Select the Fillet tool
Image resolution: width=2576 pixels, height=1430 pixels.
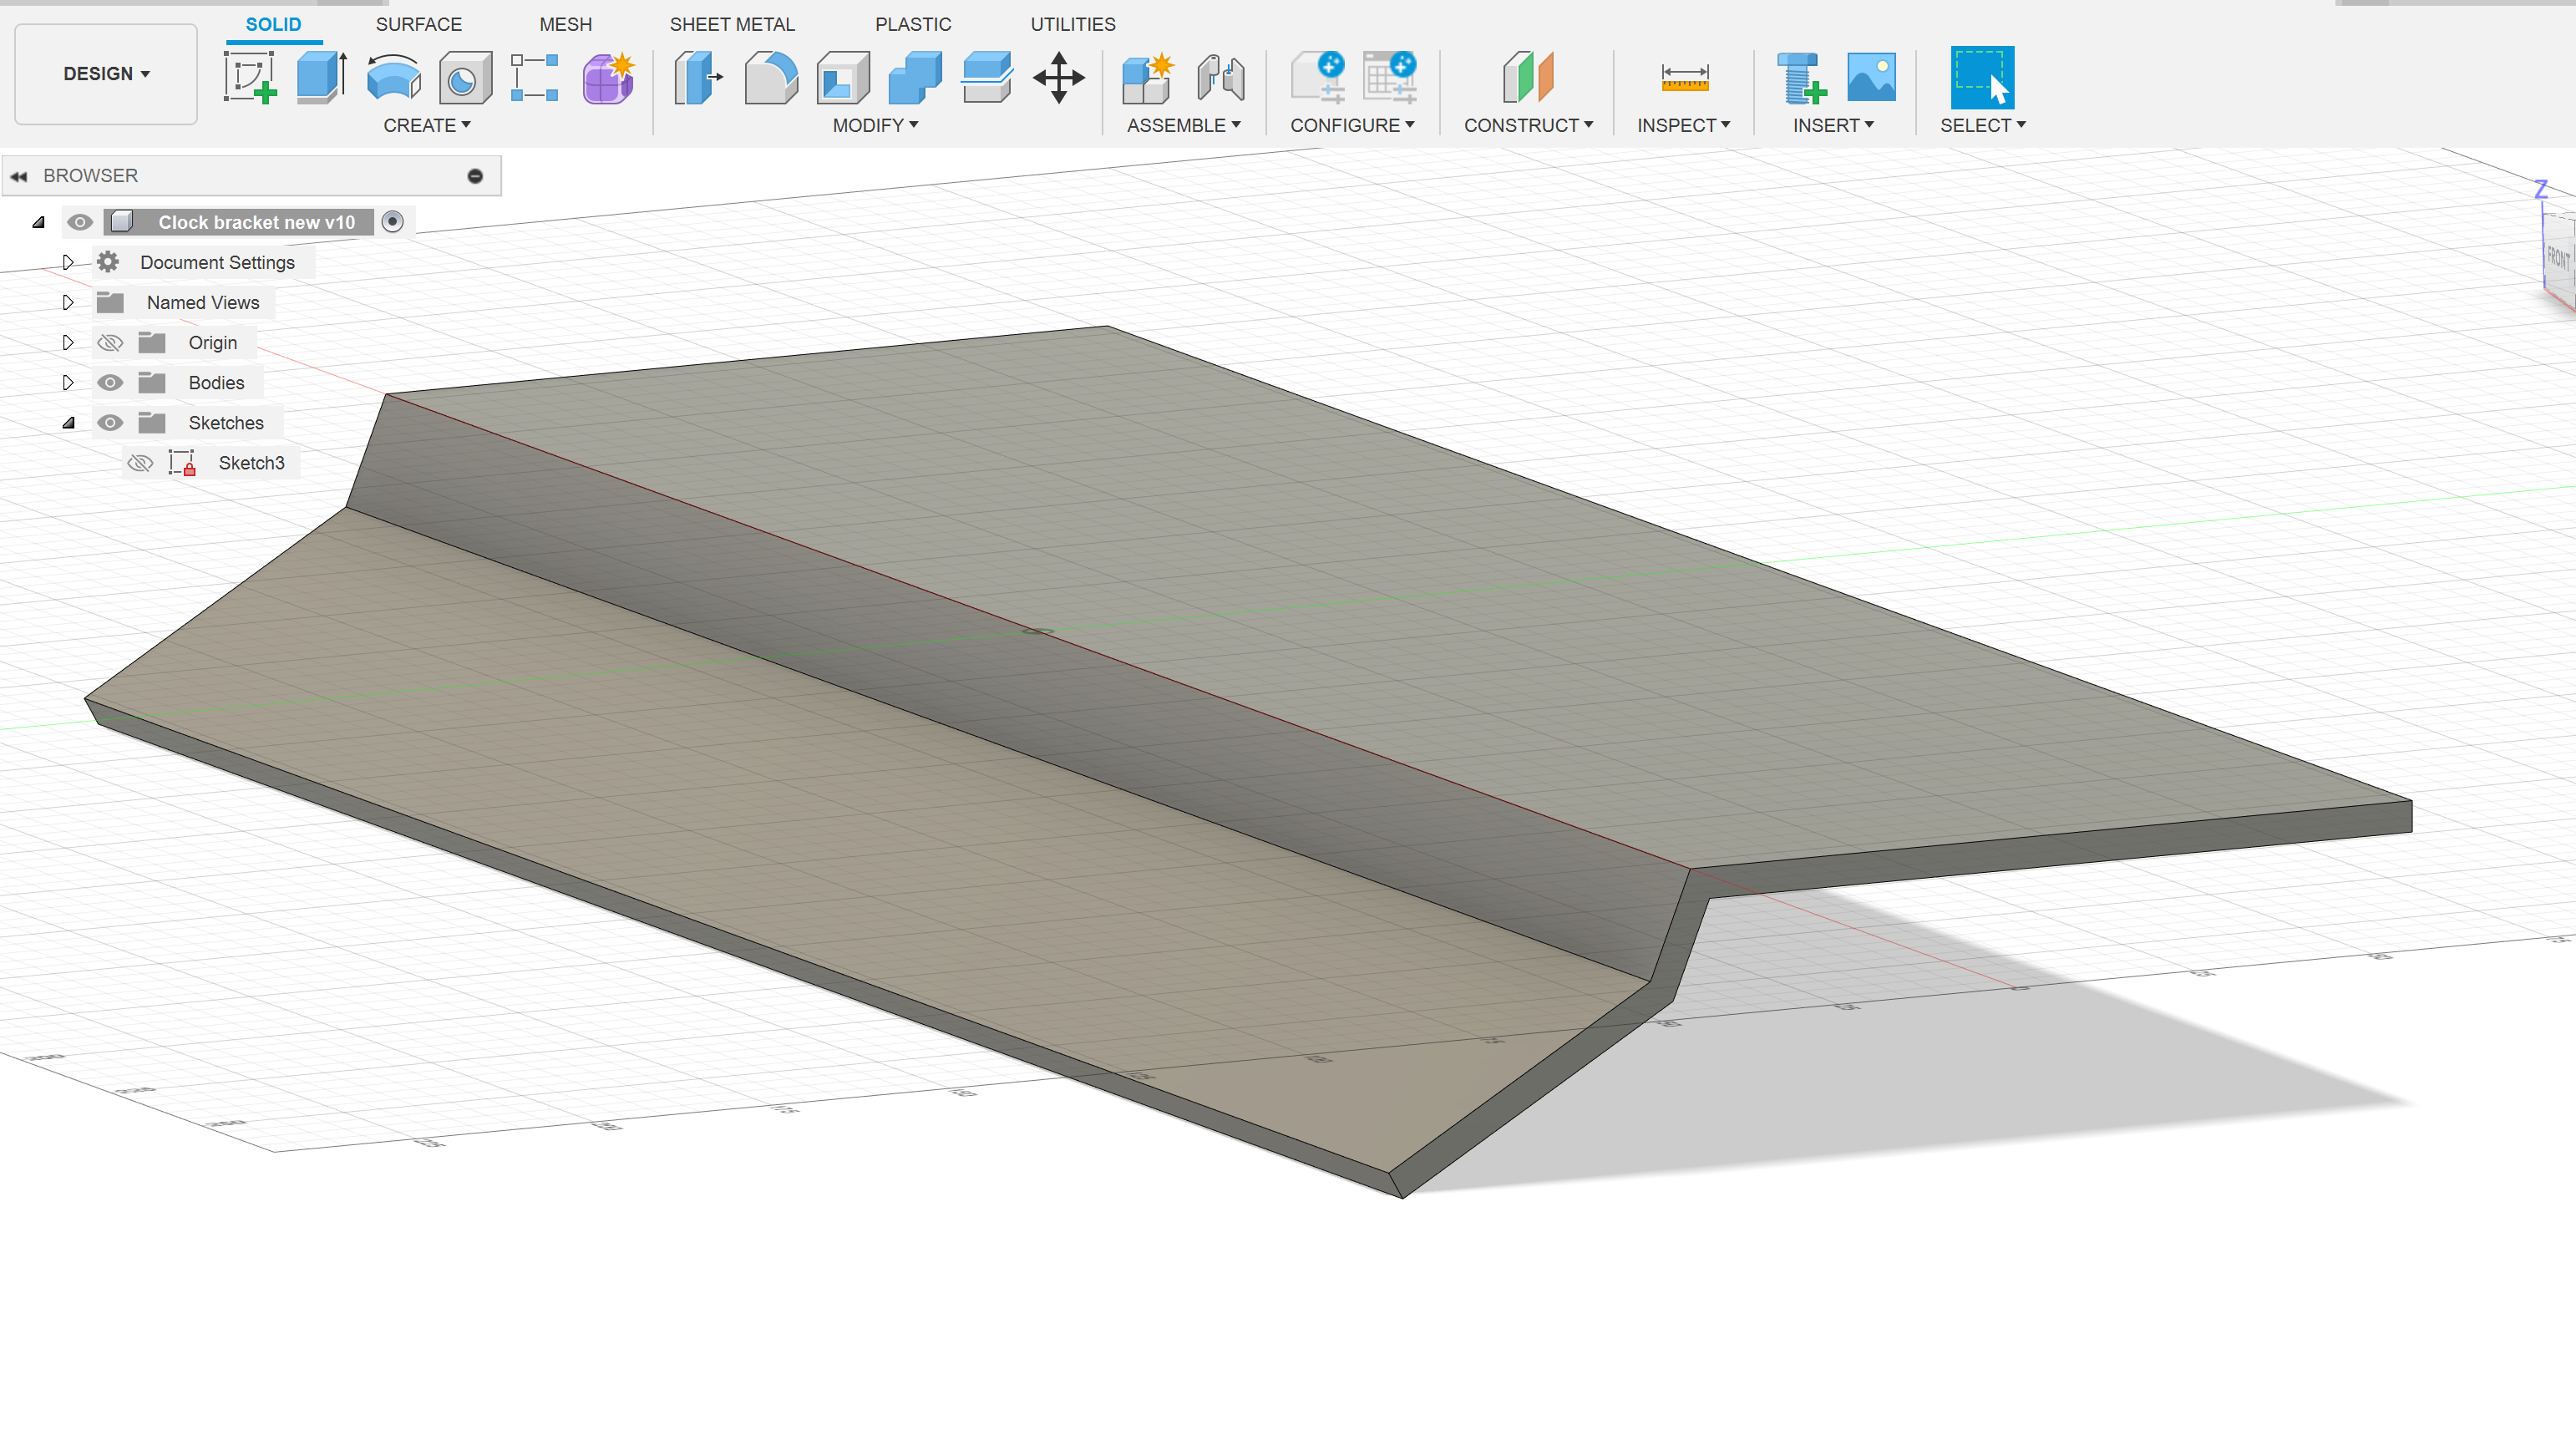(770, 78)
